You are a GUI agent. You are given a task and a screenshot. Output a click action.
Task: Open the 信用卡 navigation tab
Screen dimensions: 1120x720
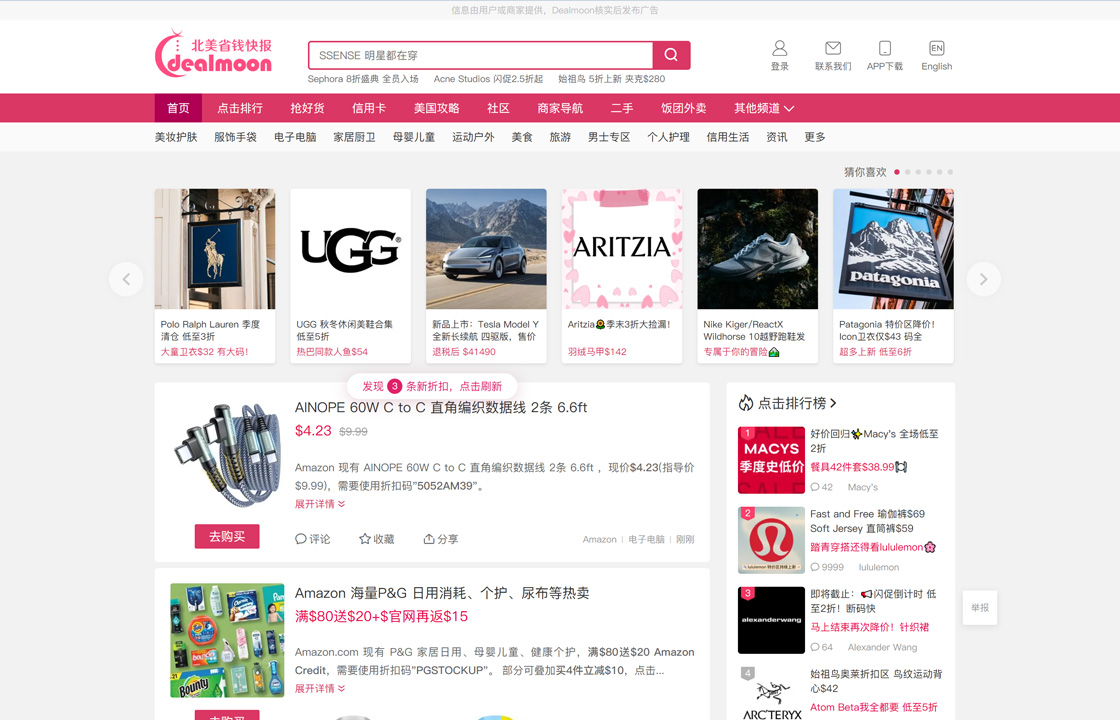click(x=369, y=108)
